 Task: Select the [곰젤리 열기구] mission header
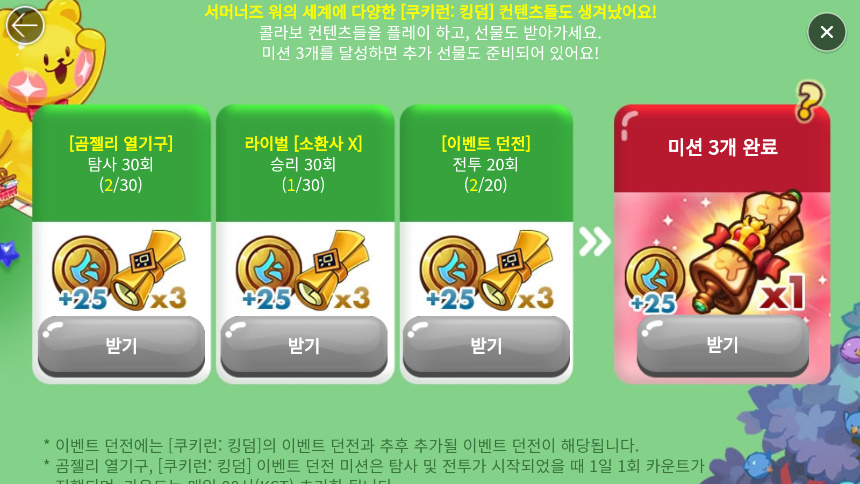(121, 143)
